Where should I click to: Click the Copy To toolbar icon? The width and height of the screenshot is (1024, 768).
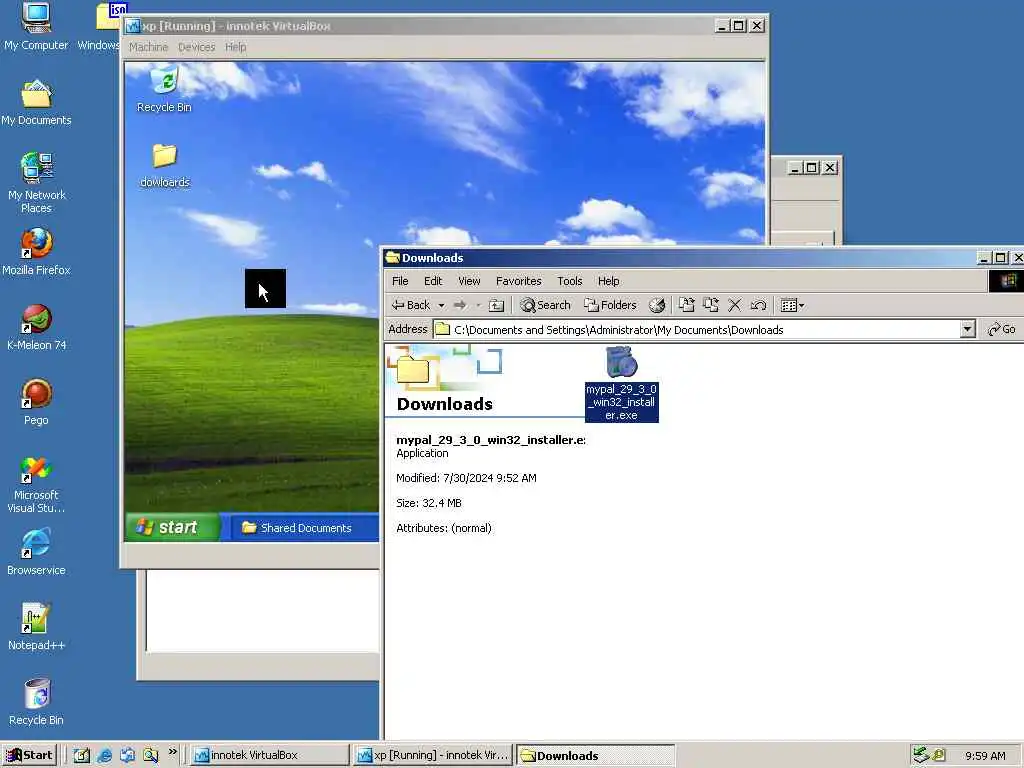click(x=711, y=305)
